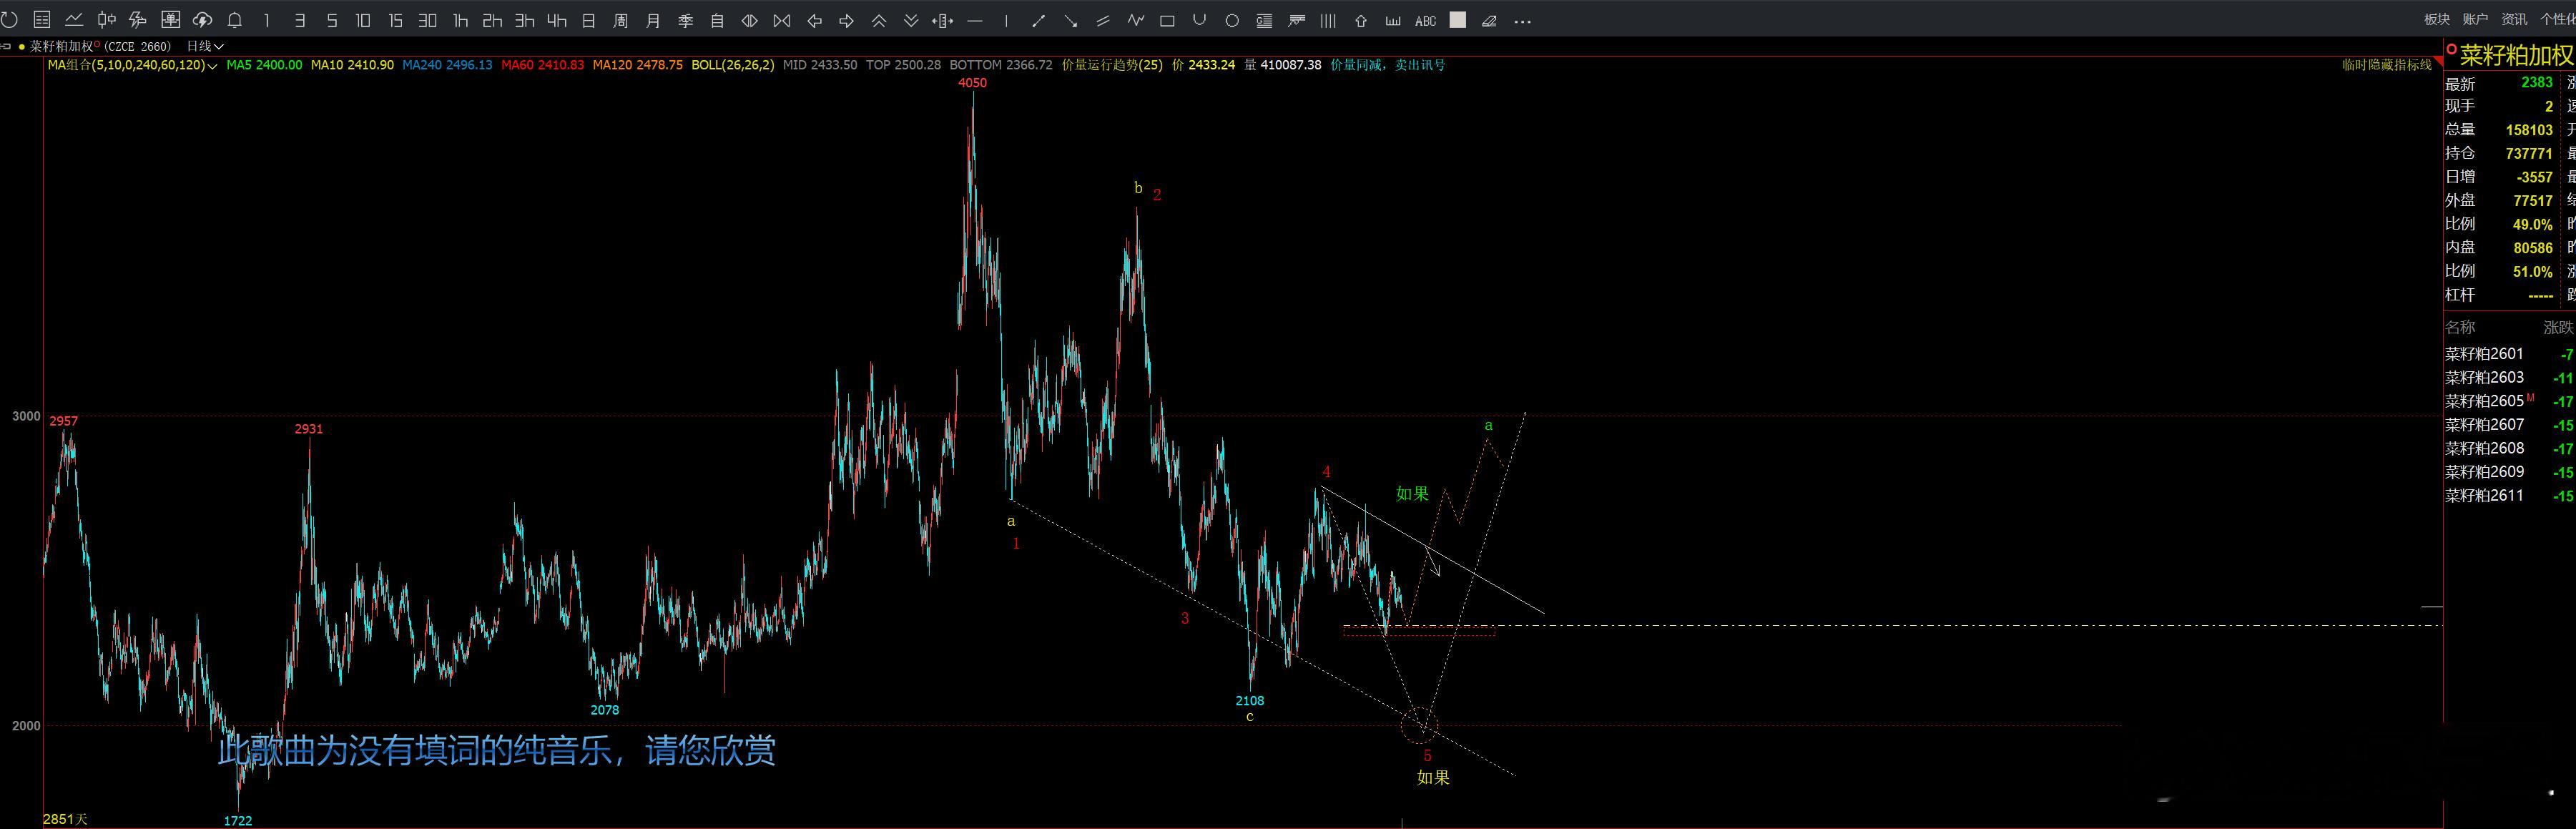The width and height of the screenshot is (2576, 829).
Task: Switch to 1h chart period
Action: point(460,20)
